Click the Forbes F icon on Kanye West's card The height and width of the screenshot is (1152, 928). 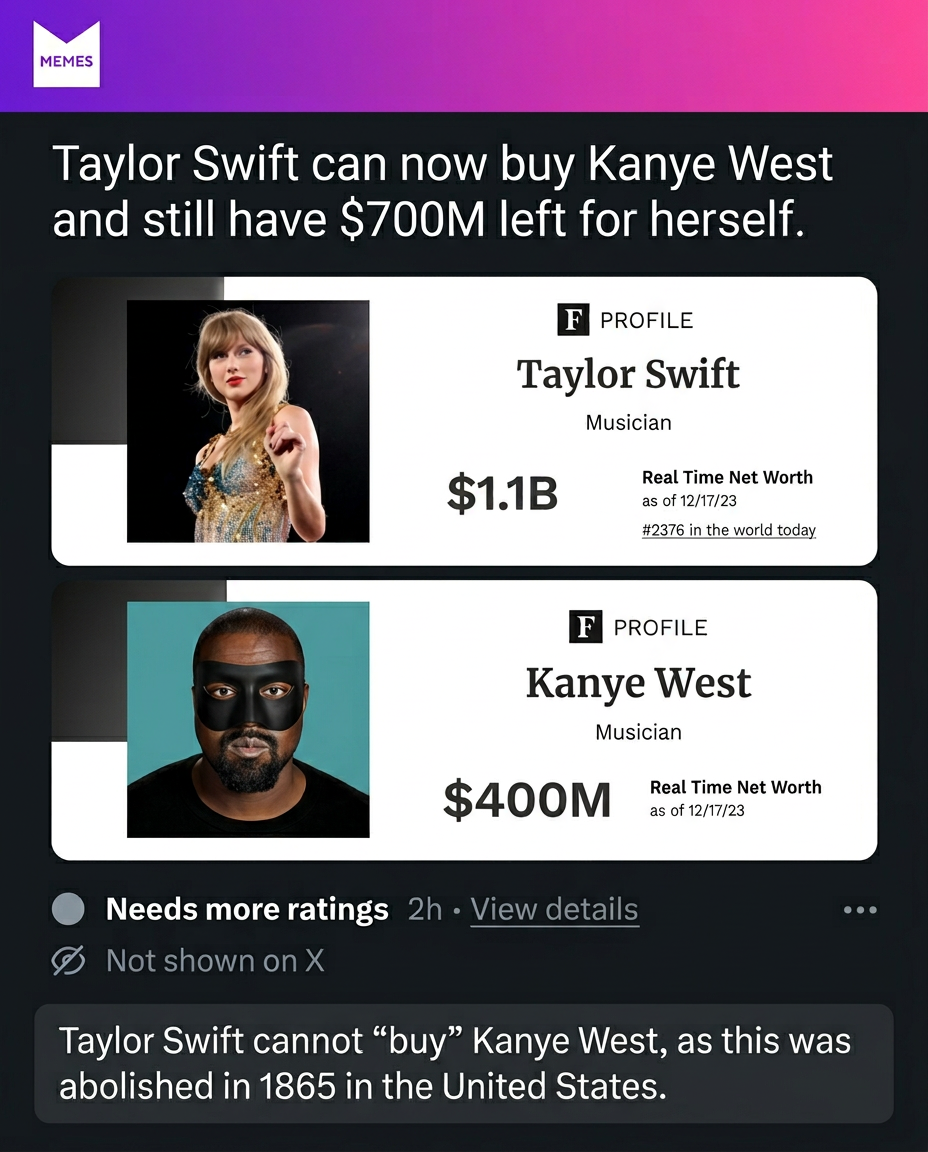click(587, 627)
